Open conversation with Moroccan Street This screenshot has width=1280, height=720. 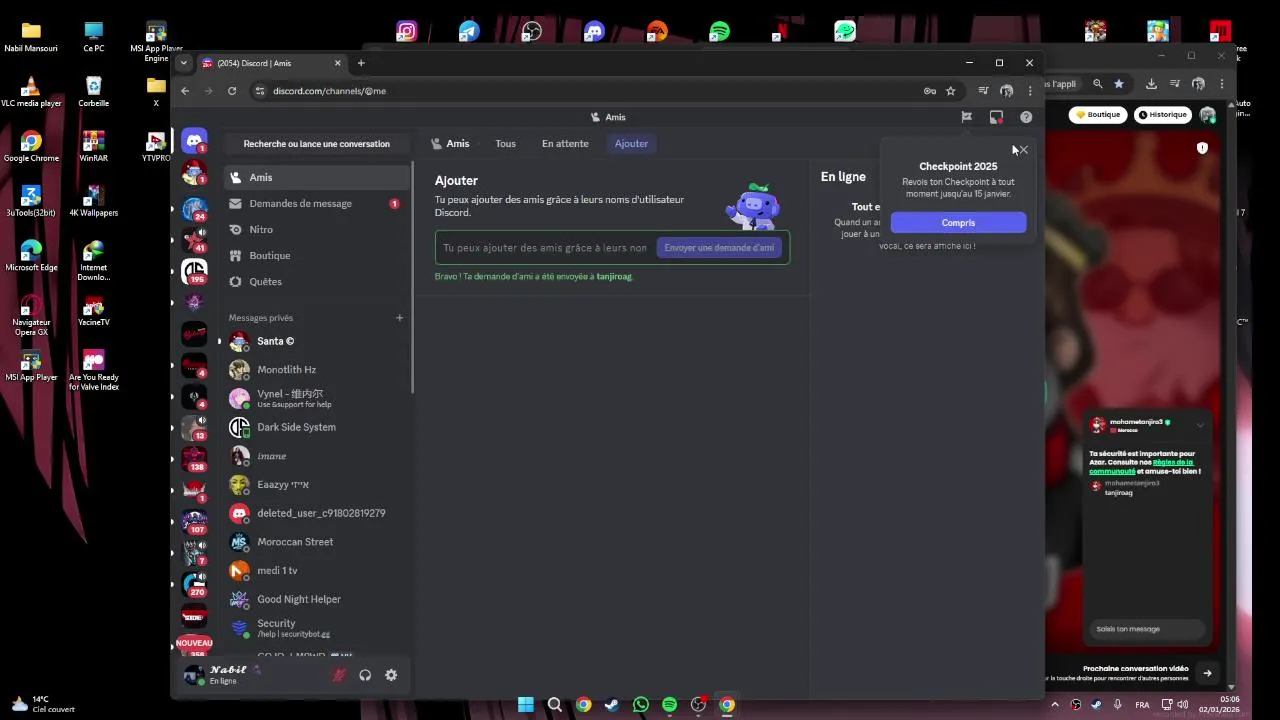point(316,542)
